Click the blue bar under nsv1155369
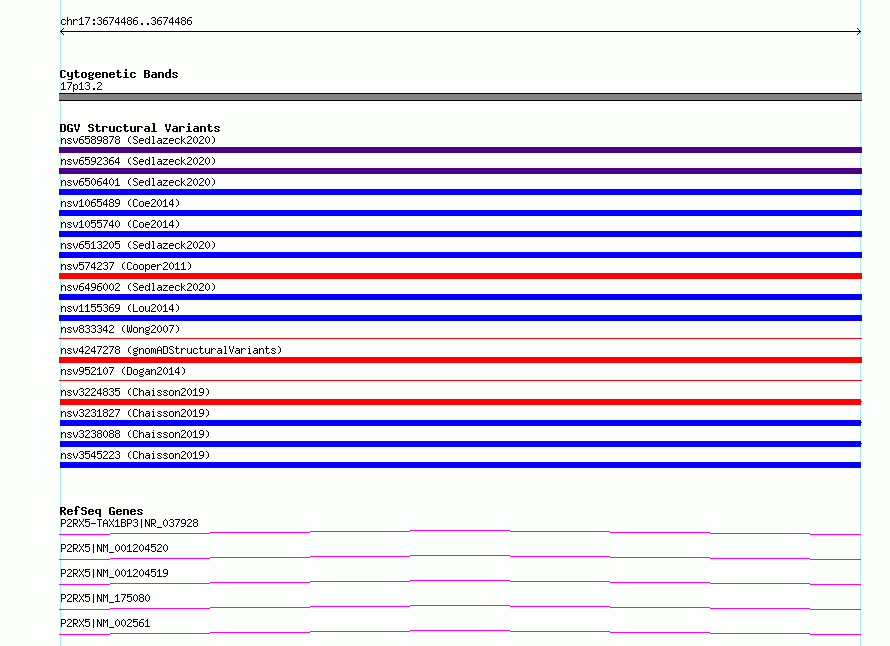This screenshot has height=646, width=890. click(460, 318)
